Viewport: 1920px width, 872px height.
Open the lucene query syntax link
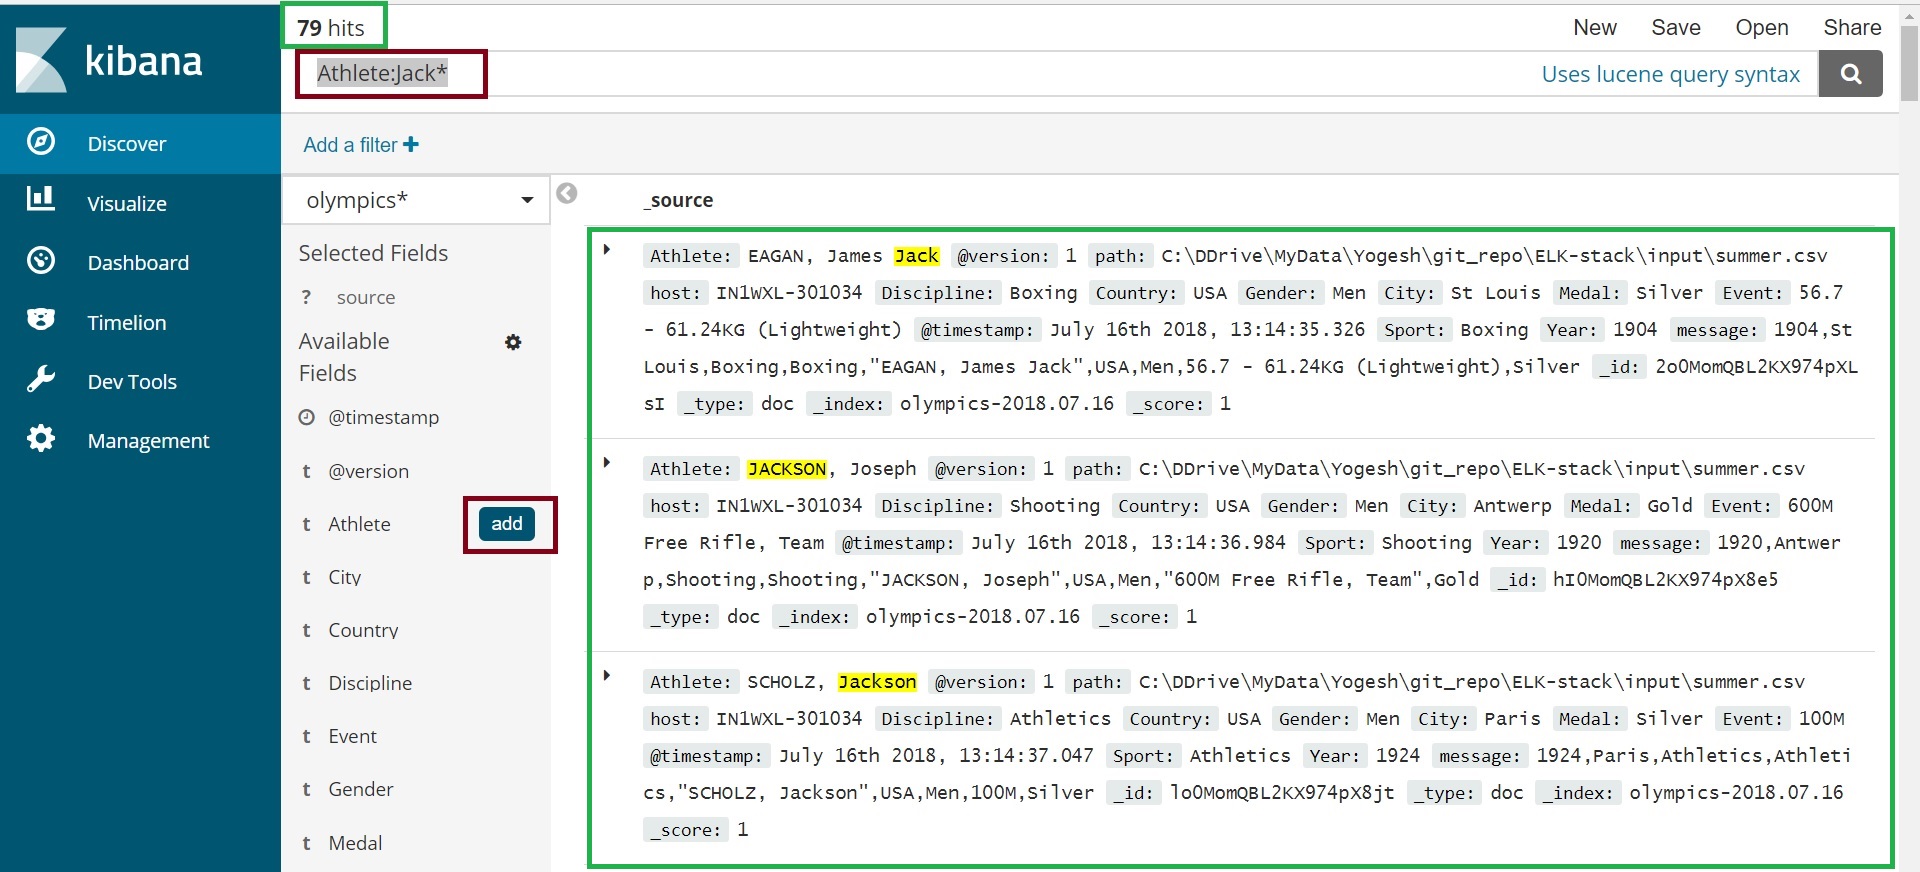coord(1670,74)
